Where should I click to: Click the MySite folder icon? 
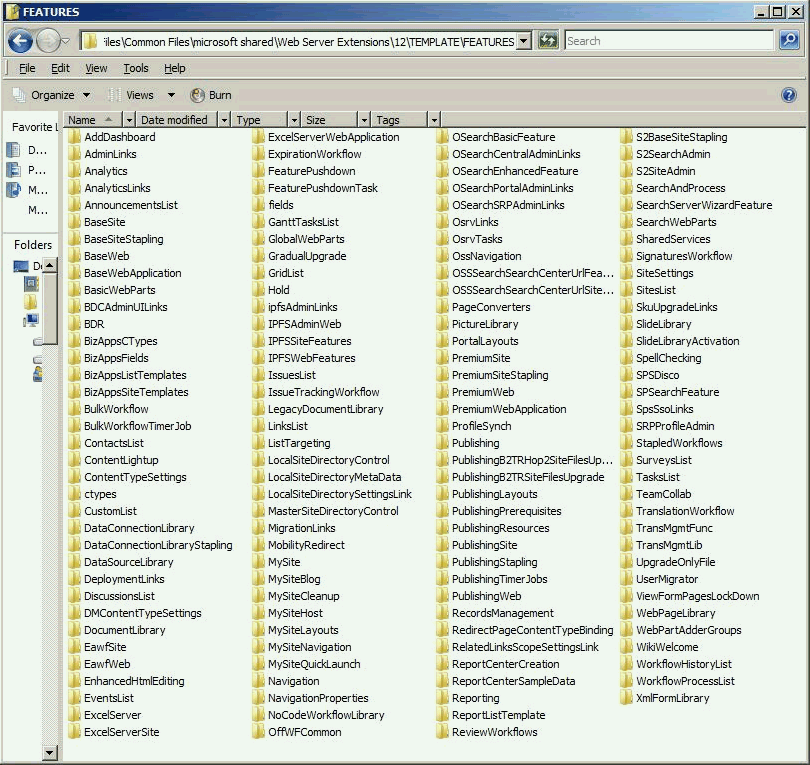(x=258, y=562)
